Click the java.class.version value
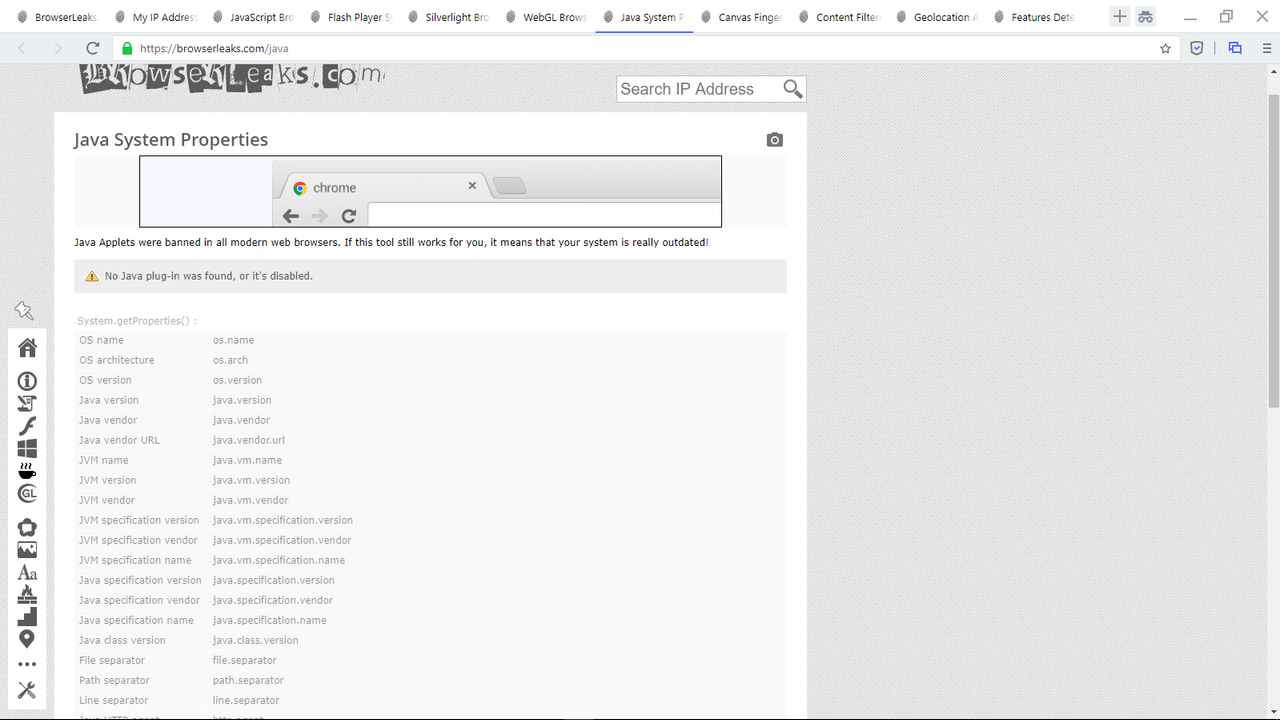The image size is (1280, 720). tap(255, 640)
